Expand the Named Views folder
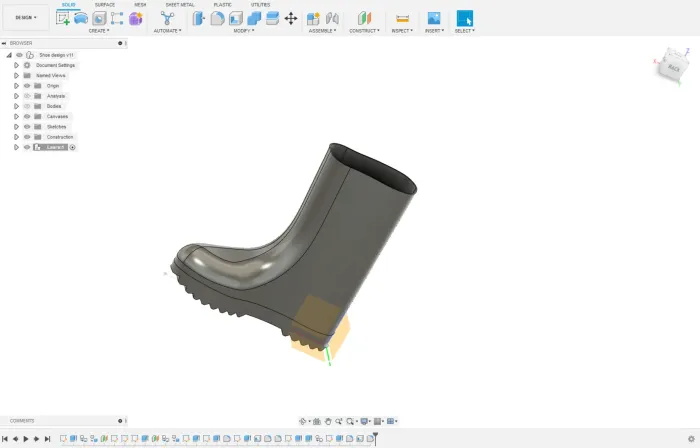Screen dimensions: 700x448 click(17, 75)
